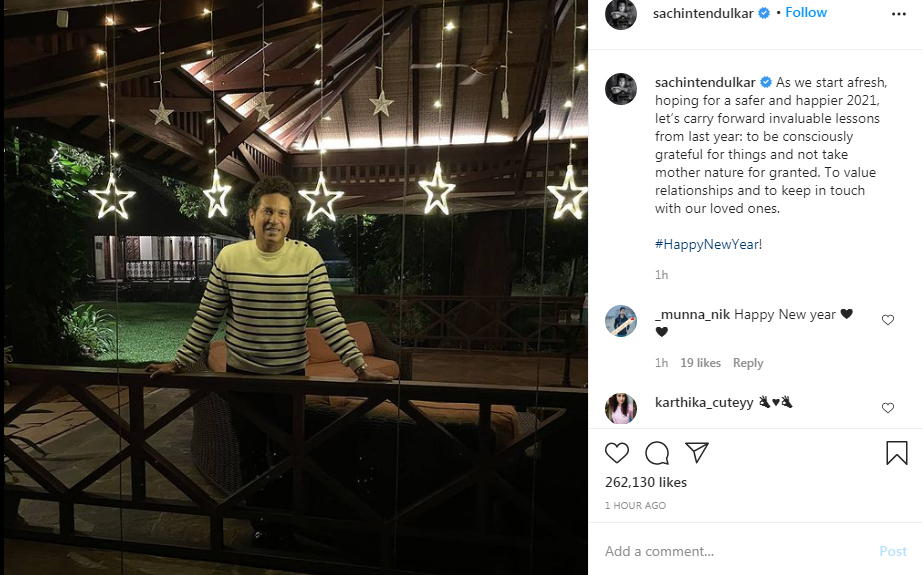Share post using paper plane icon

pyautogui.click(x=697, y=452)
